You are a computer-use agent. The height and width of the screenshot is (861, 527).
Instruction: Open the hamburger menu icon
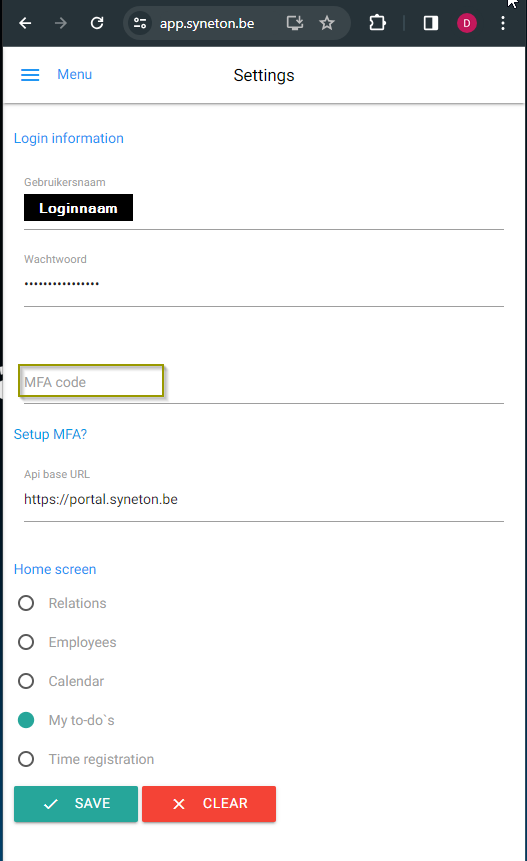(30, 75)
